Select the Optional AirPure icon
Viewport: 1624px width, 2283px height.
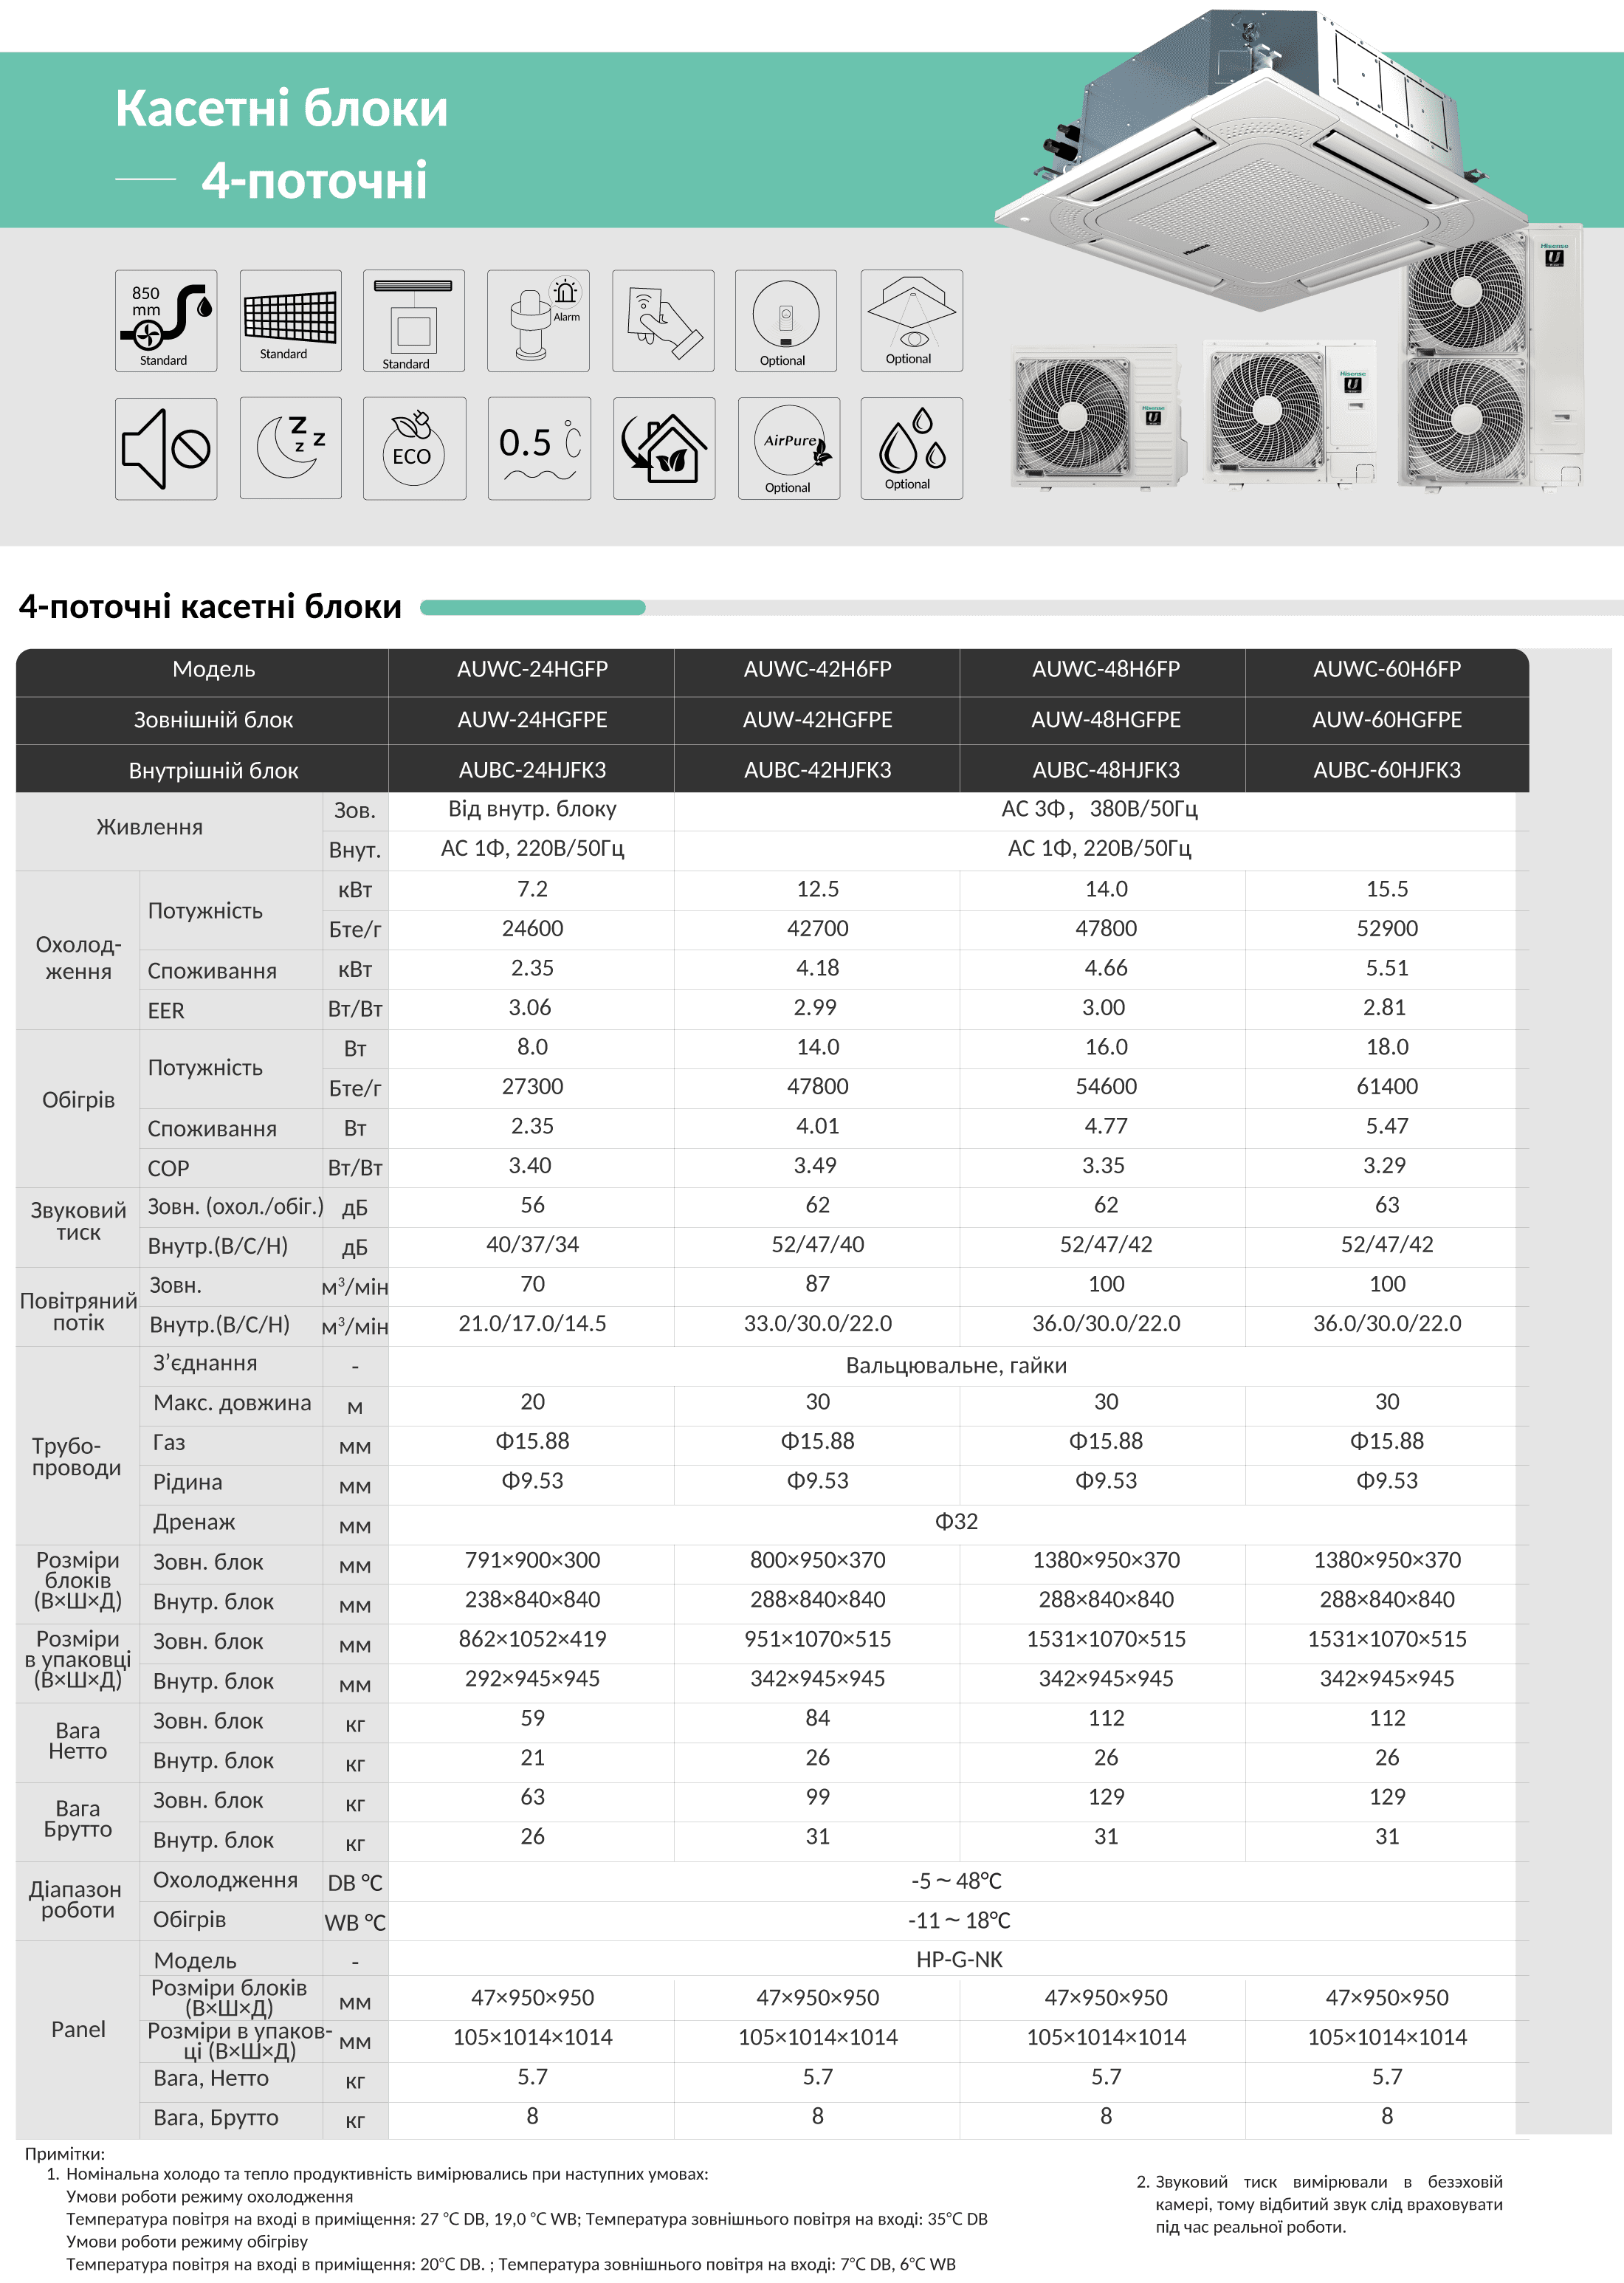(x=788, y=448)
